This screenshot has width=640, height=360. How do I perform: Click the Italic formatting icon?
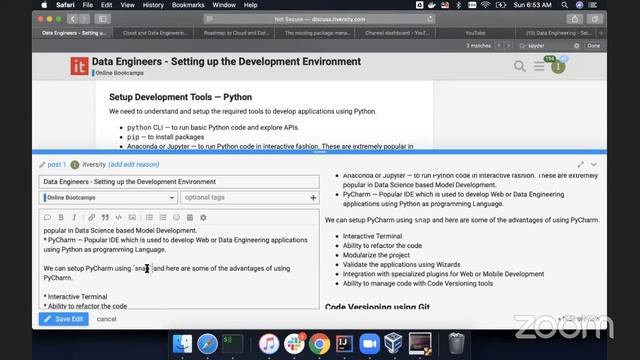[74, 218]
